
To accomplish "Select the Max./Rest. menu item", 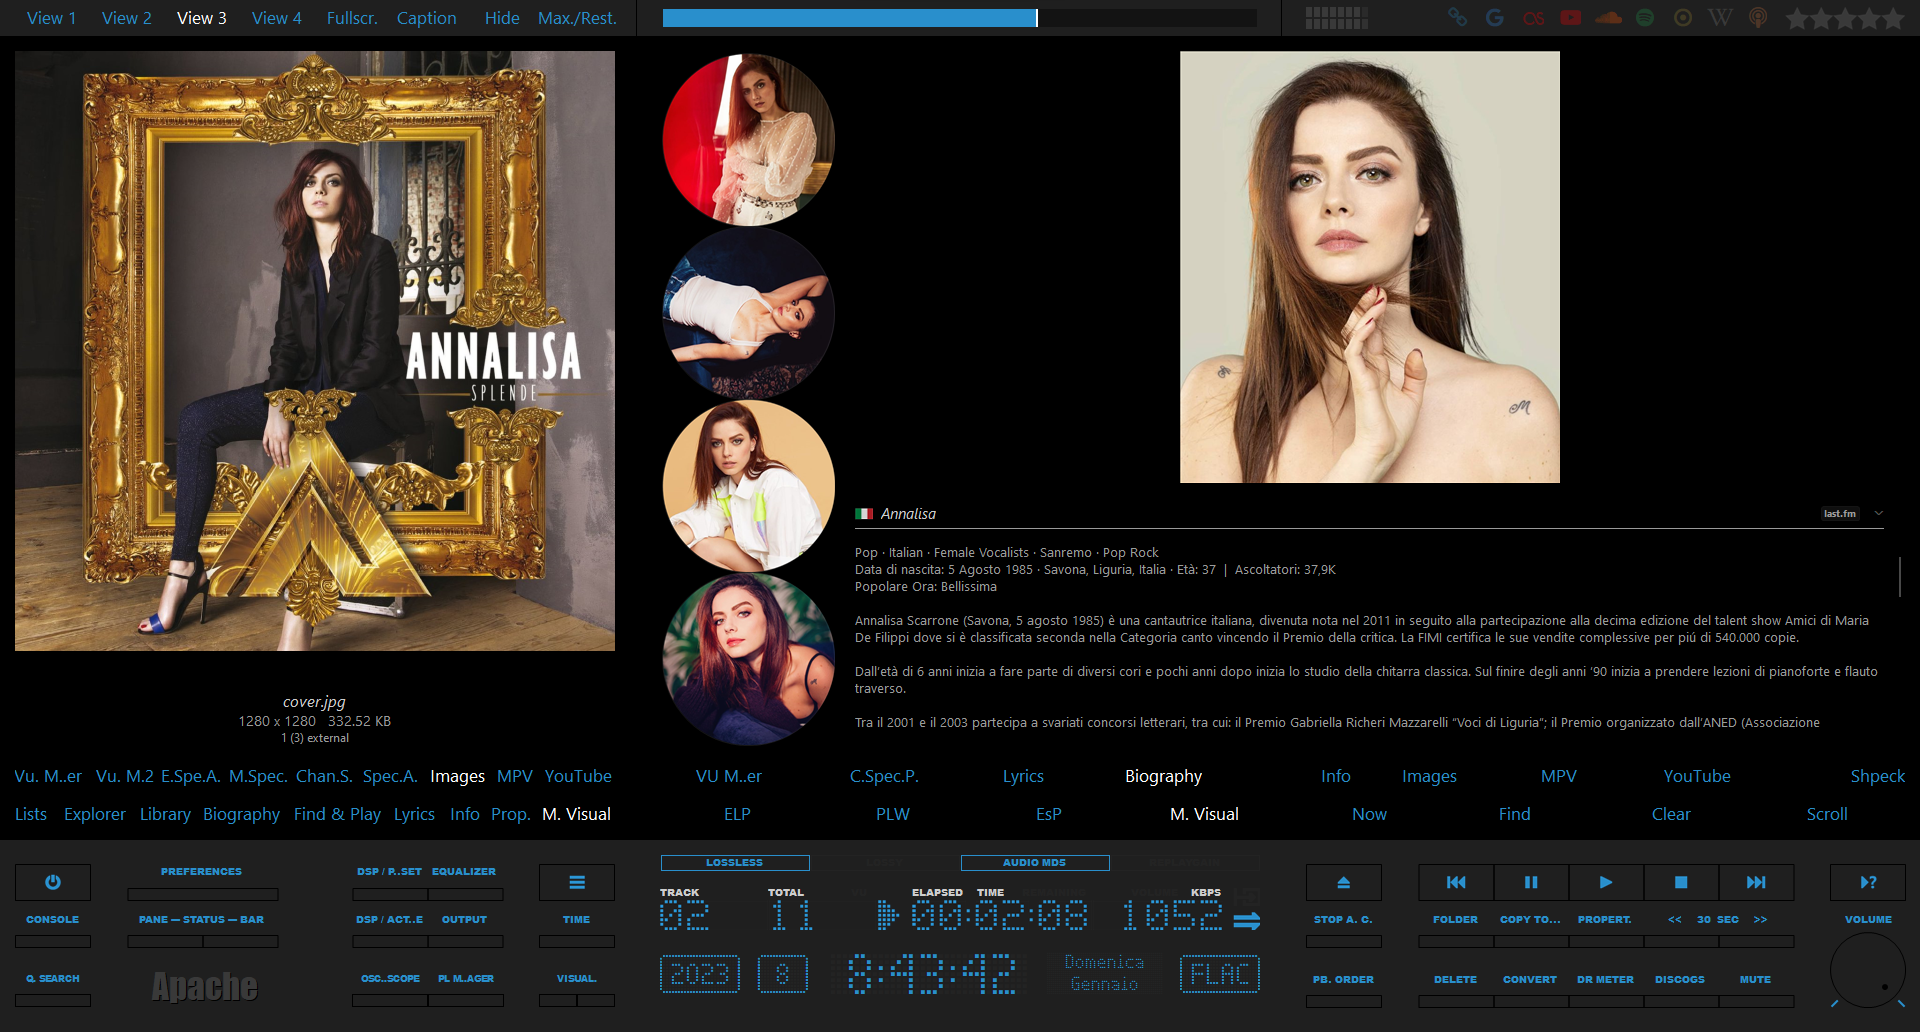I will (x=577, y=18).
